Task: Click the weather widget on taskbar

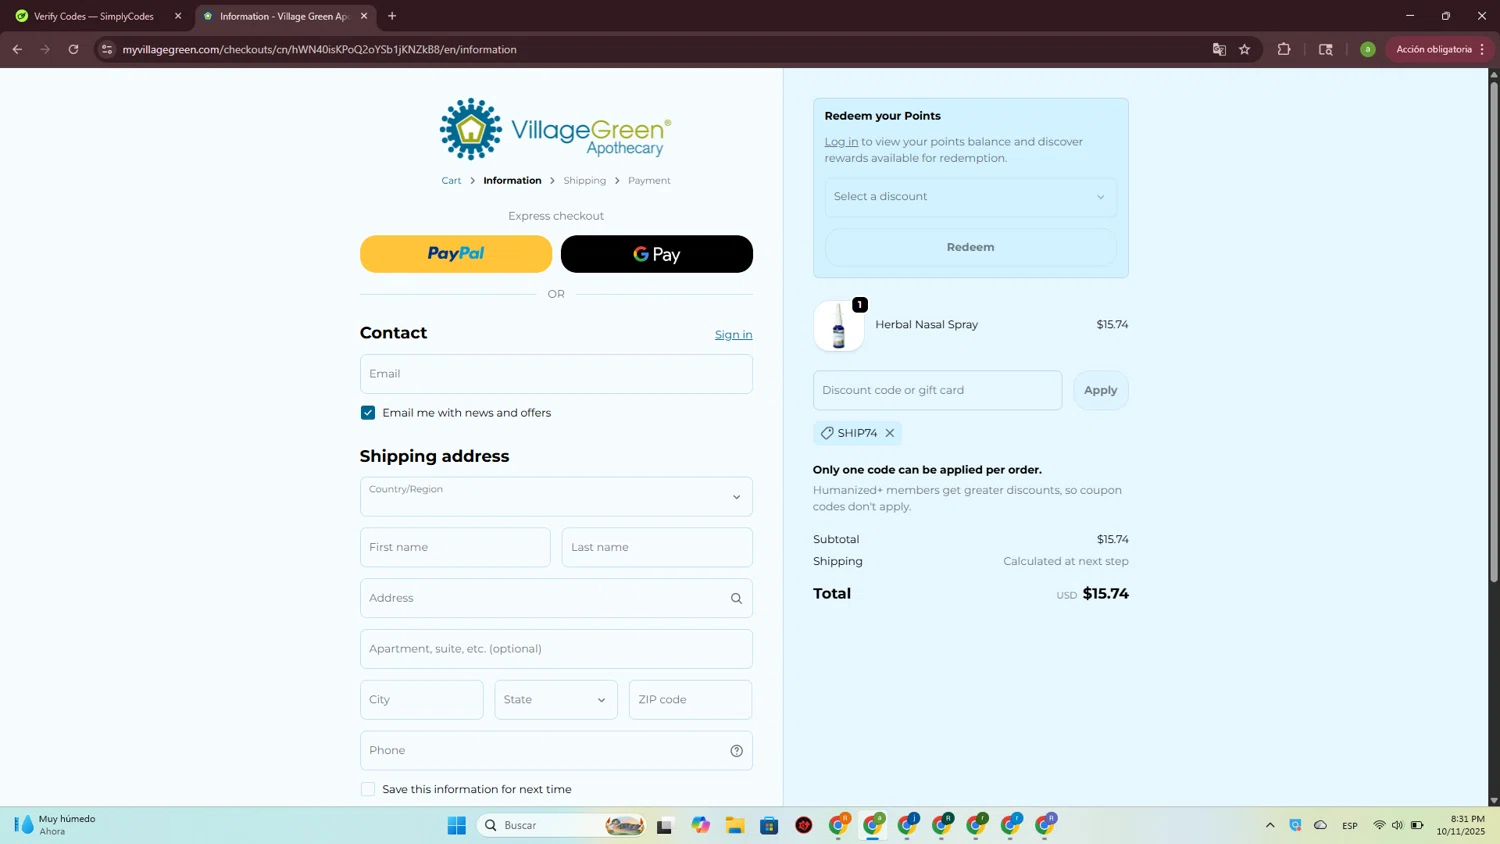Action: [x=55, y=825]
